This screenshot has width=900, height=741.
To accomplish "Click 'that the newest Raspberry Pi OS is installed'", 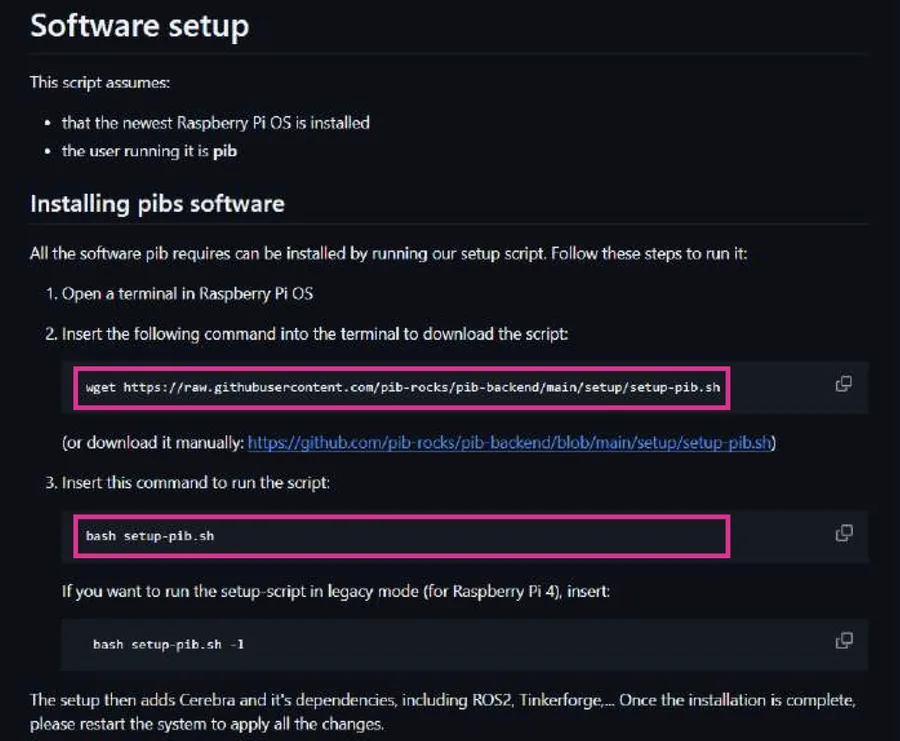I will [216, 123].
